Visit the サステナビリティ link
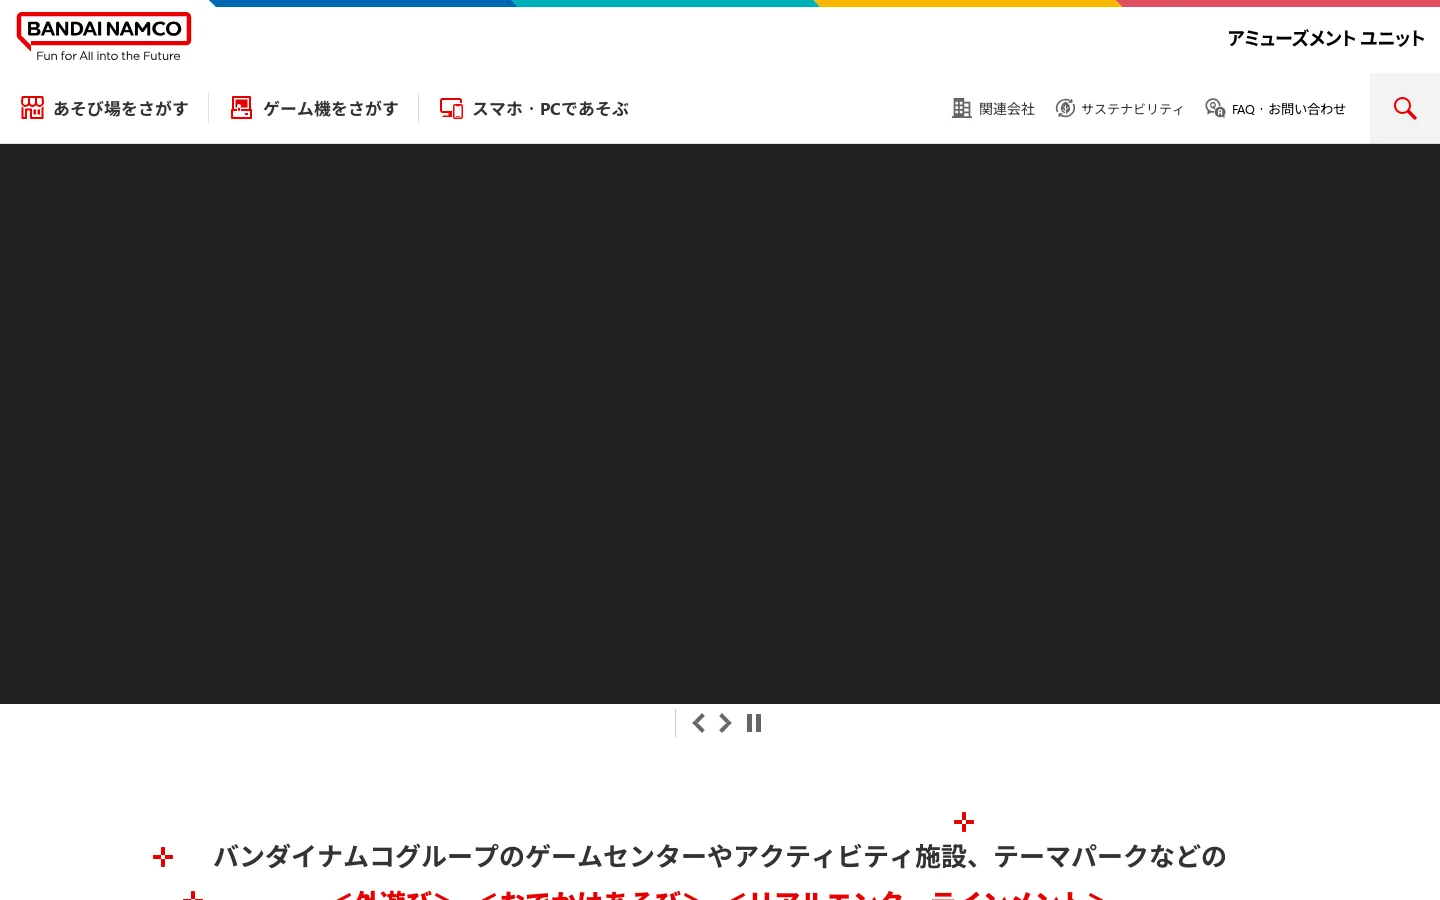 click(x=1119, y=108)
